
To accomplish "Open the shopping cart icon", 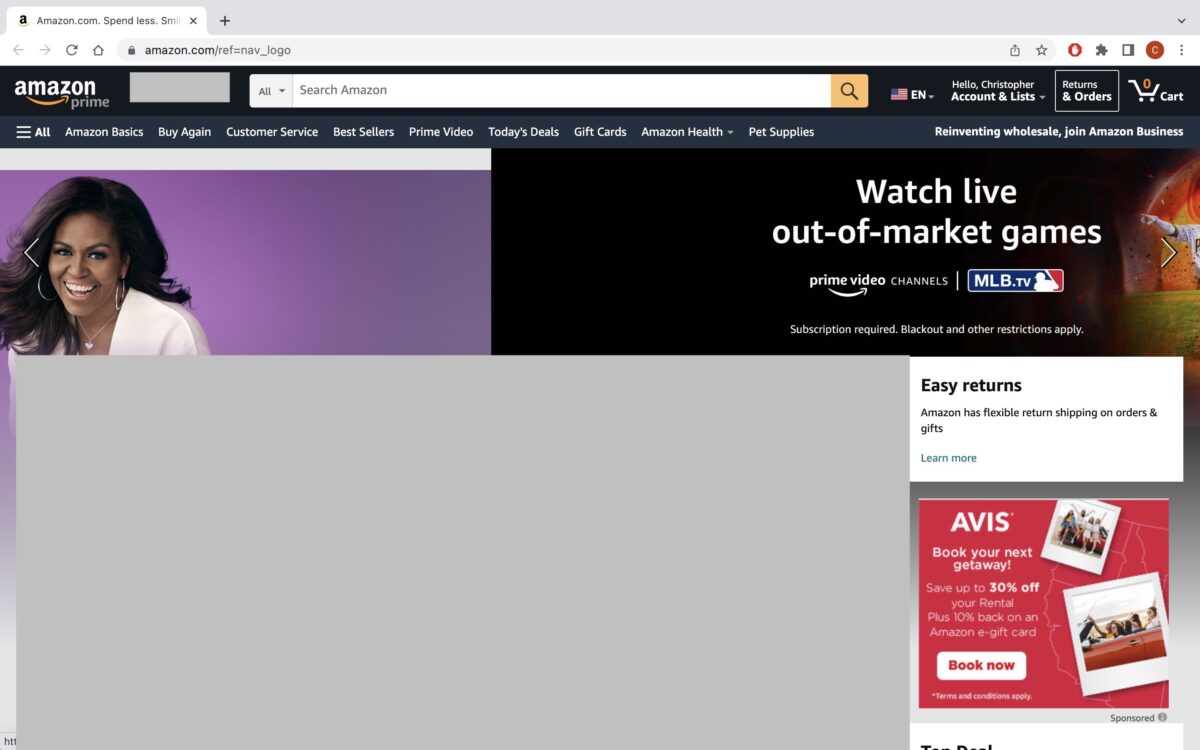I will pyautogui.click(x=1154, y=91).
